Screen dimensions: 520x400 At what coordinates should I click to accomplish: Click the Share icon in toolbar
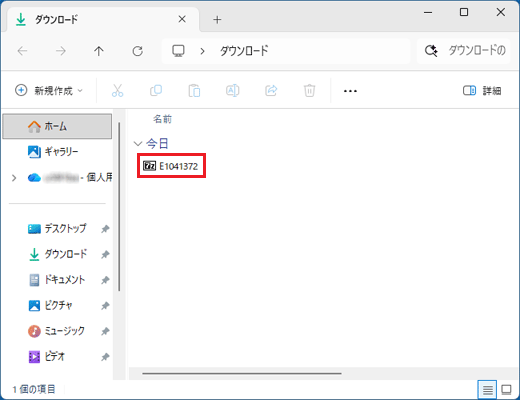[271, 90]
